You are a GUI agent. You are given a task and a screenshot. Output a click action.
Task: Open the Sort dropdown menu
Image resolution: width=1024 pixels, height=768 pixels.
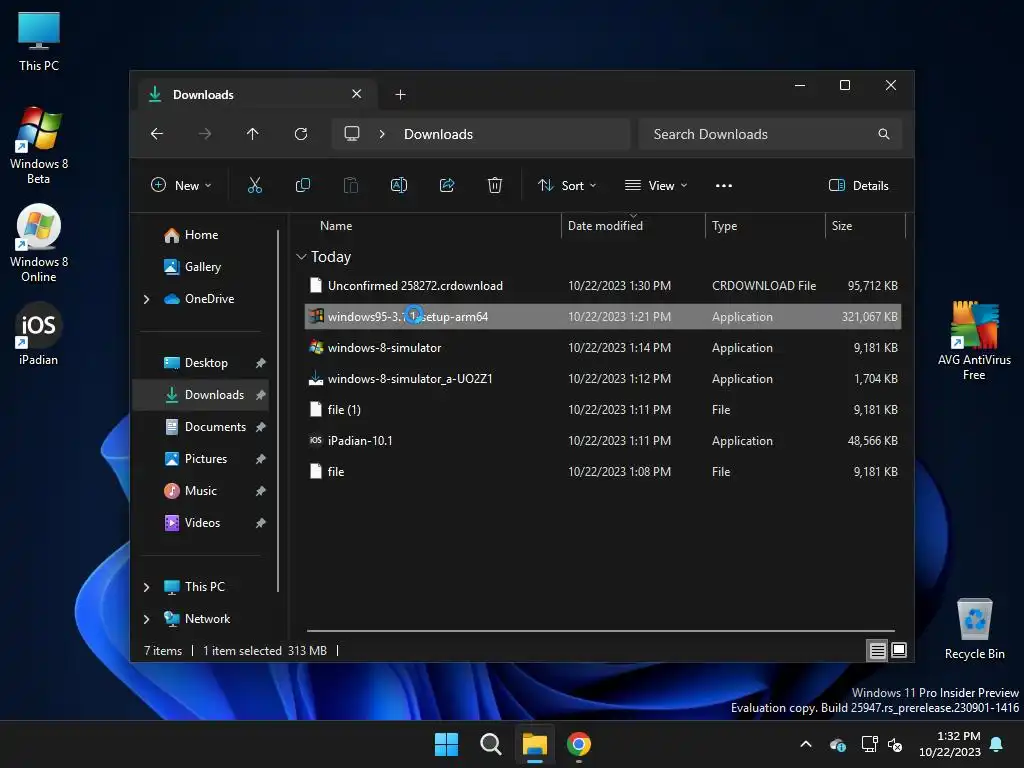pyautogui.click(x=567, y=185)
